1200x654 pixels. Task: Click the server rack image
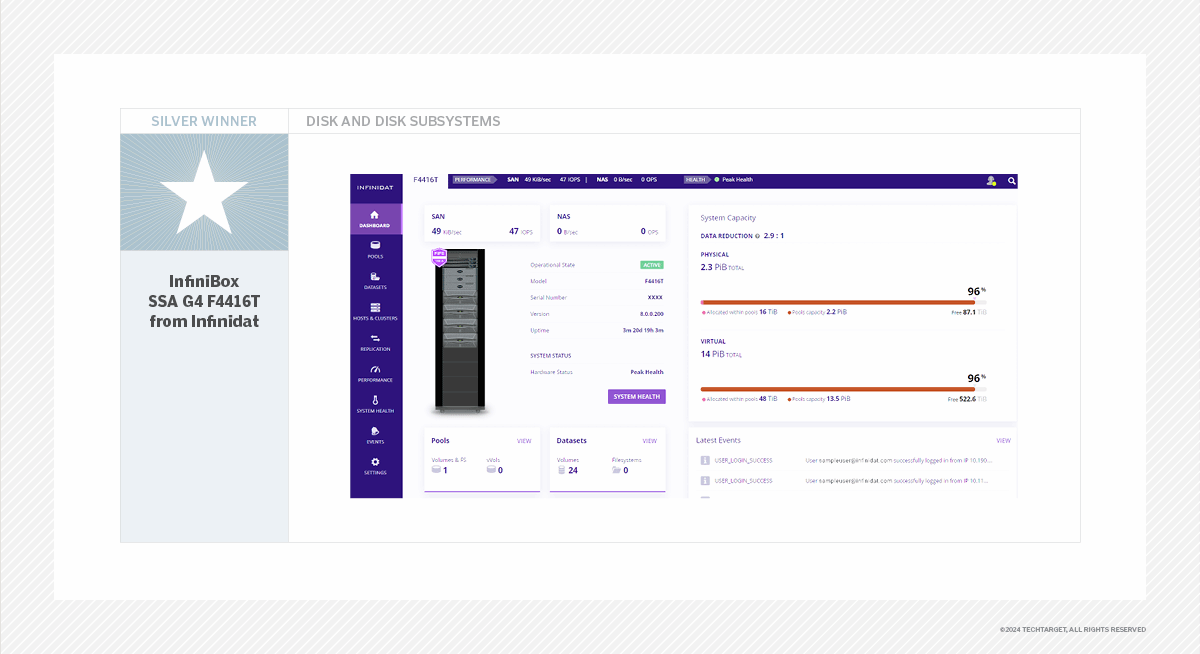click(461, 330)
